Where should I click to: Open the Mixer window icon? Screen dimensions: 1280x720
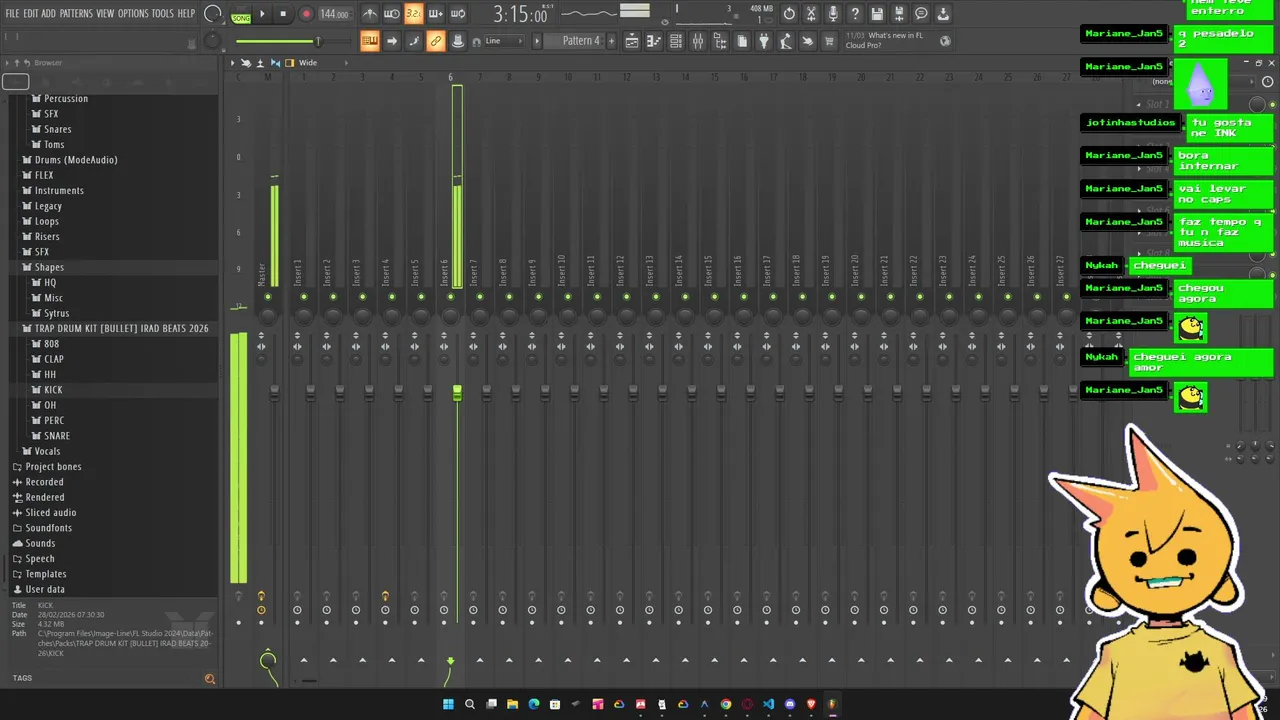click(x=698, y=41)
